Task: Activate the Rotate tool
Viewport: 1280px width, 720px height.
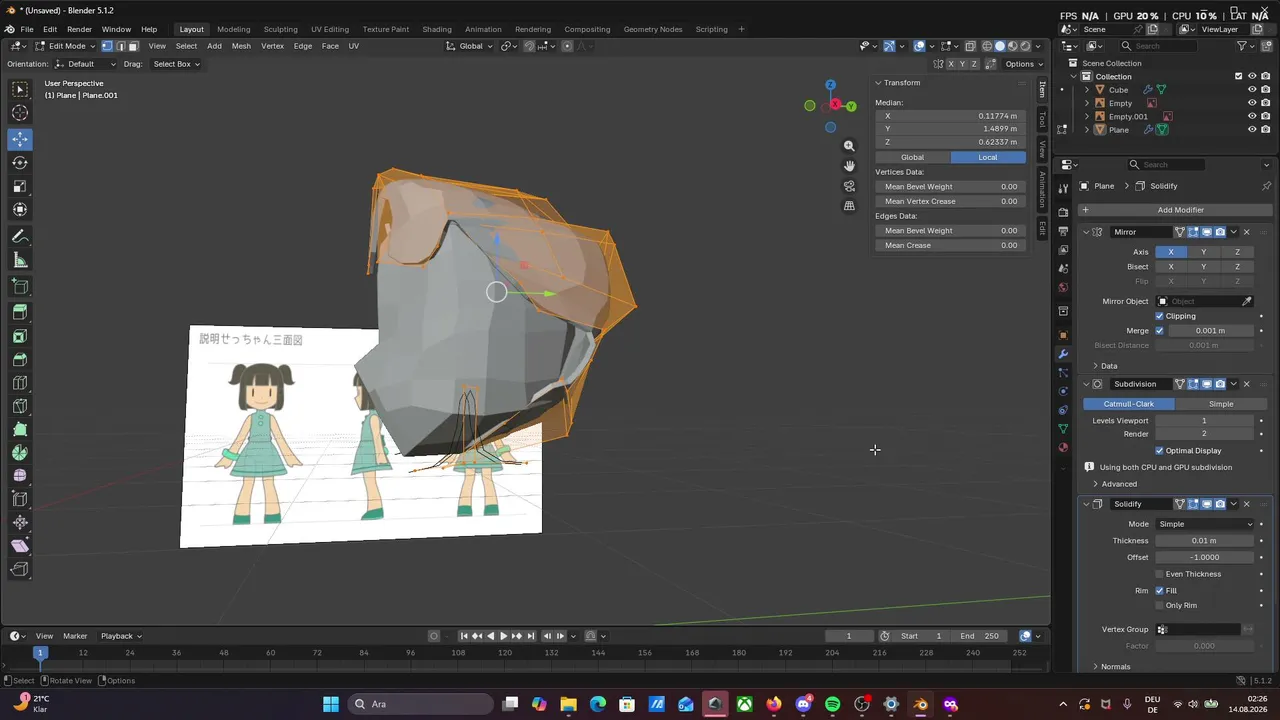Action: point(20,163)
